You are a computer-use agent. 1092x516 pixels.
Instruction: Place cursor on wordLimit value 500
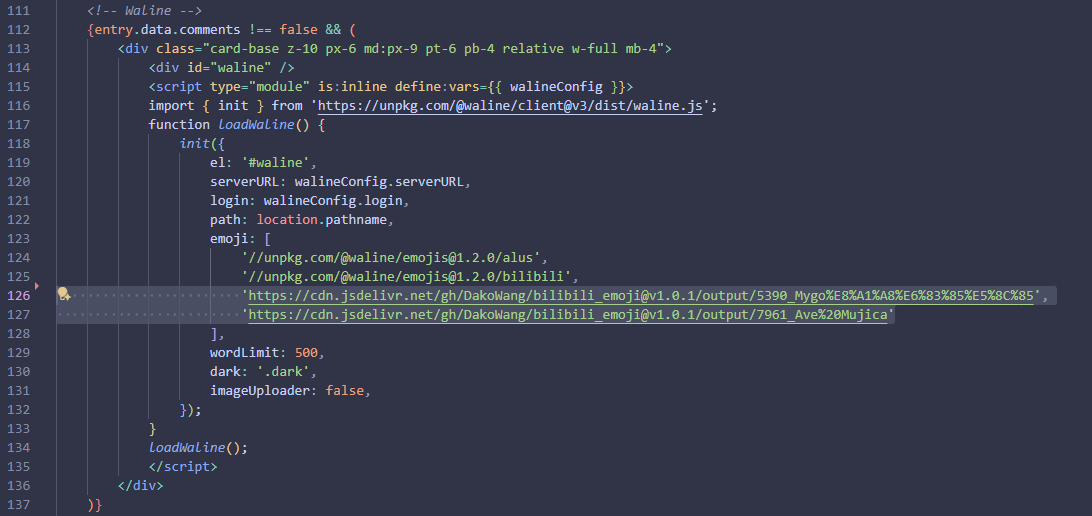[306, 352]
